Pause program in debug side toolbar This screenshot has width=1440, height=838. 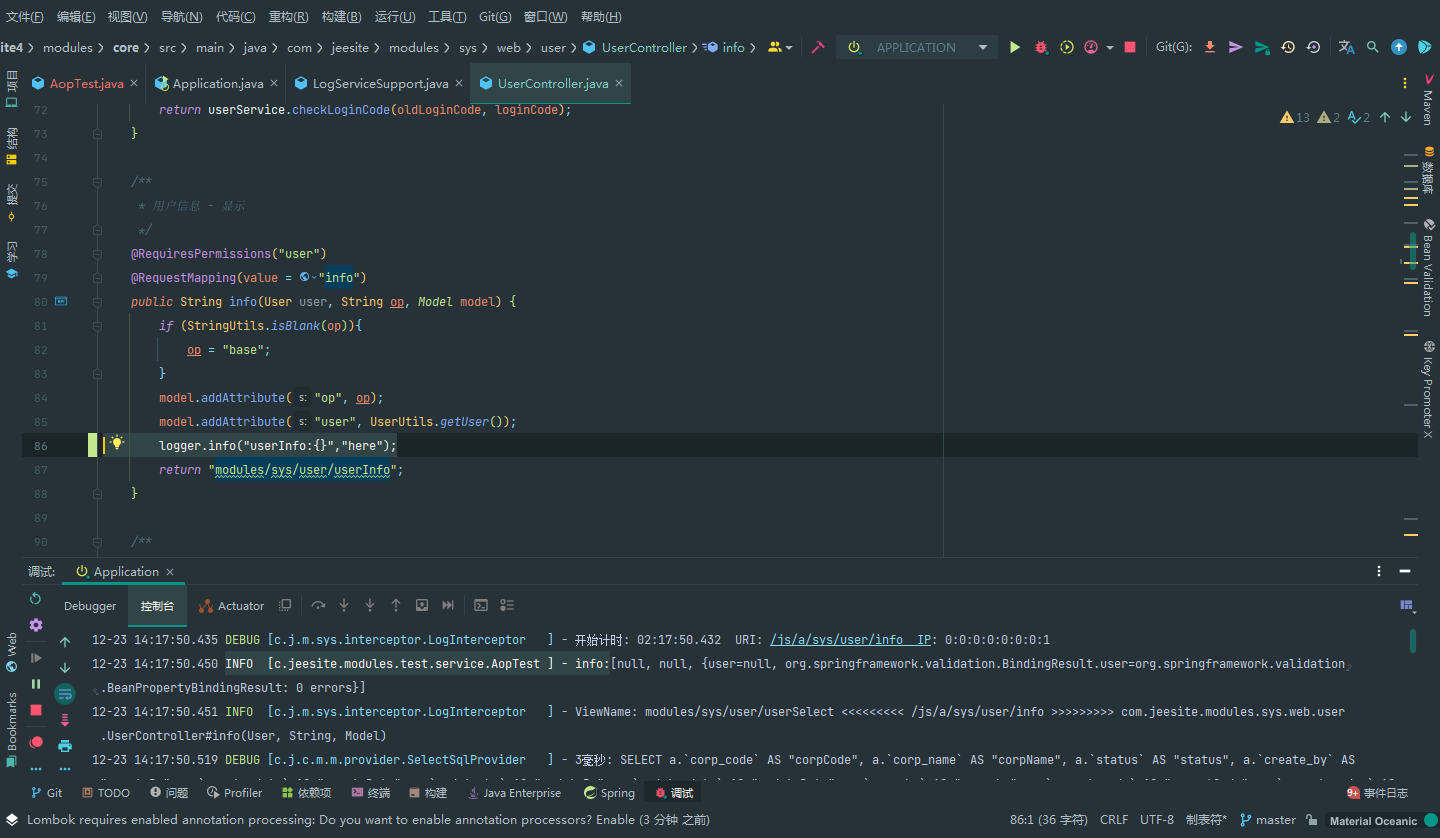(36, 684)
